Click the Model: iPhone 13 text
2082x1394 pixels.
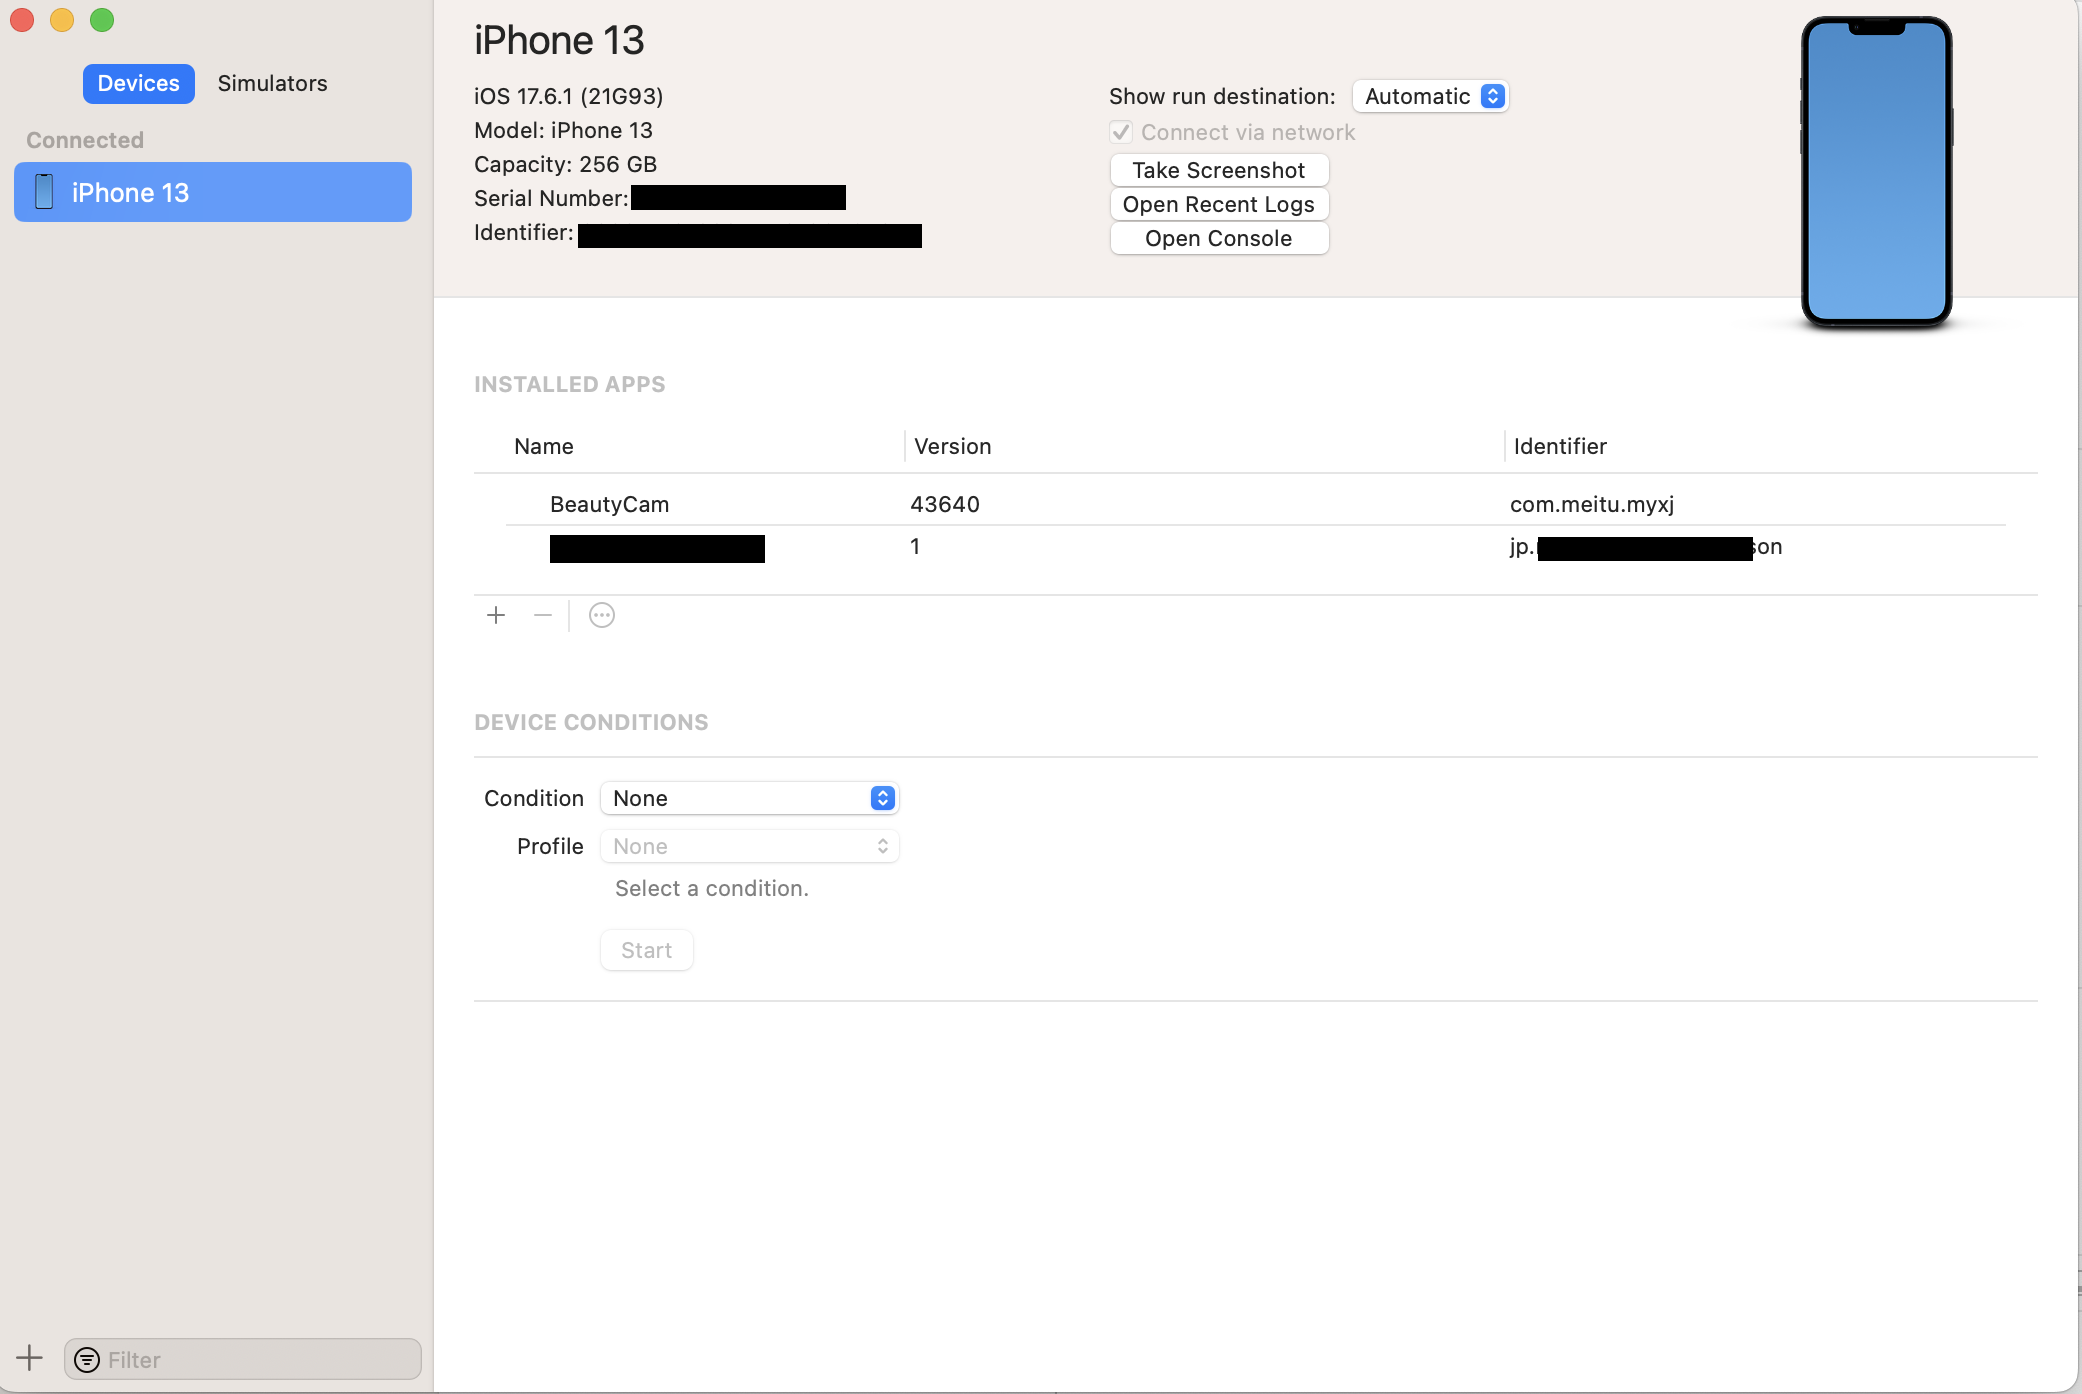[563, 130]
